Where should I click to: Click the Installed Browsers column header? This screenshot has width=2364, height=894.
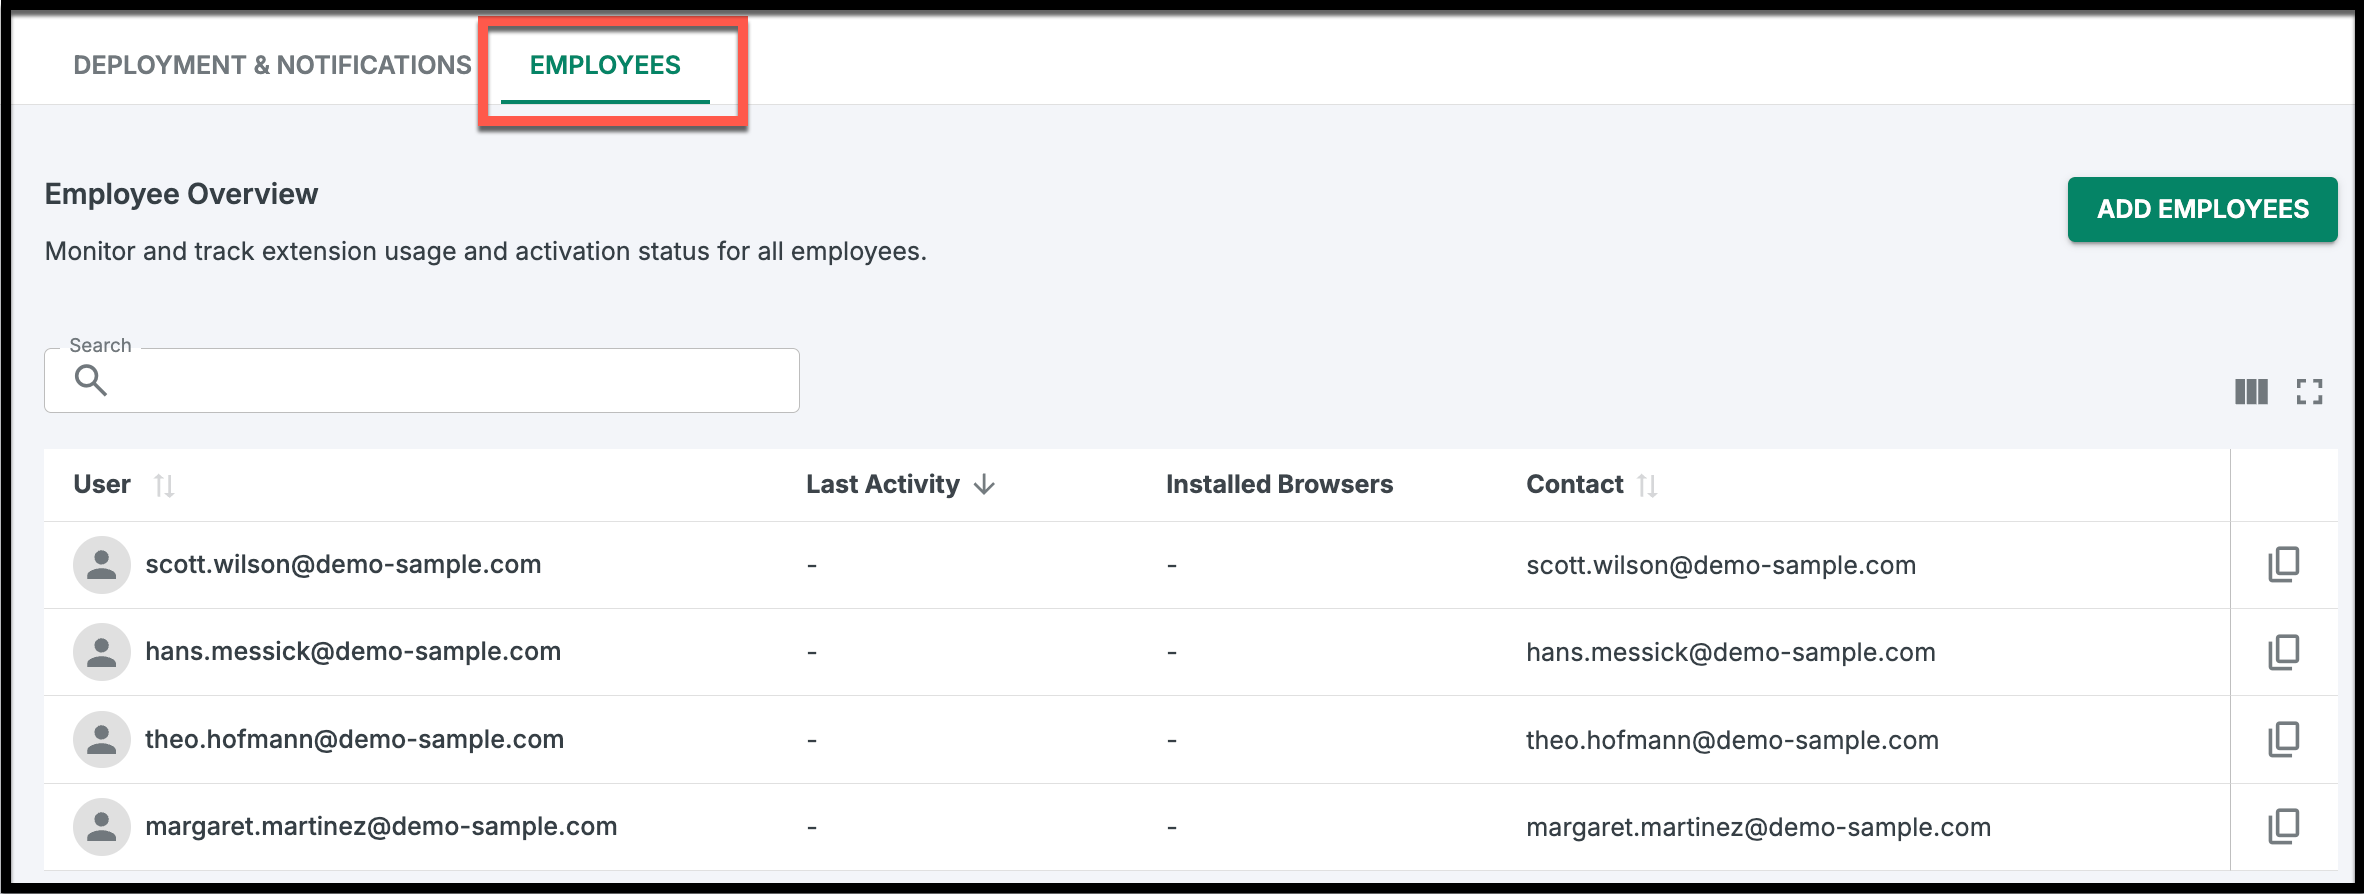click(x=1279, y=484)
